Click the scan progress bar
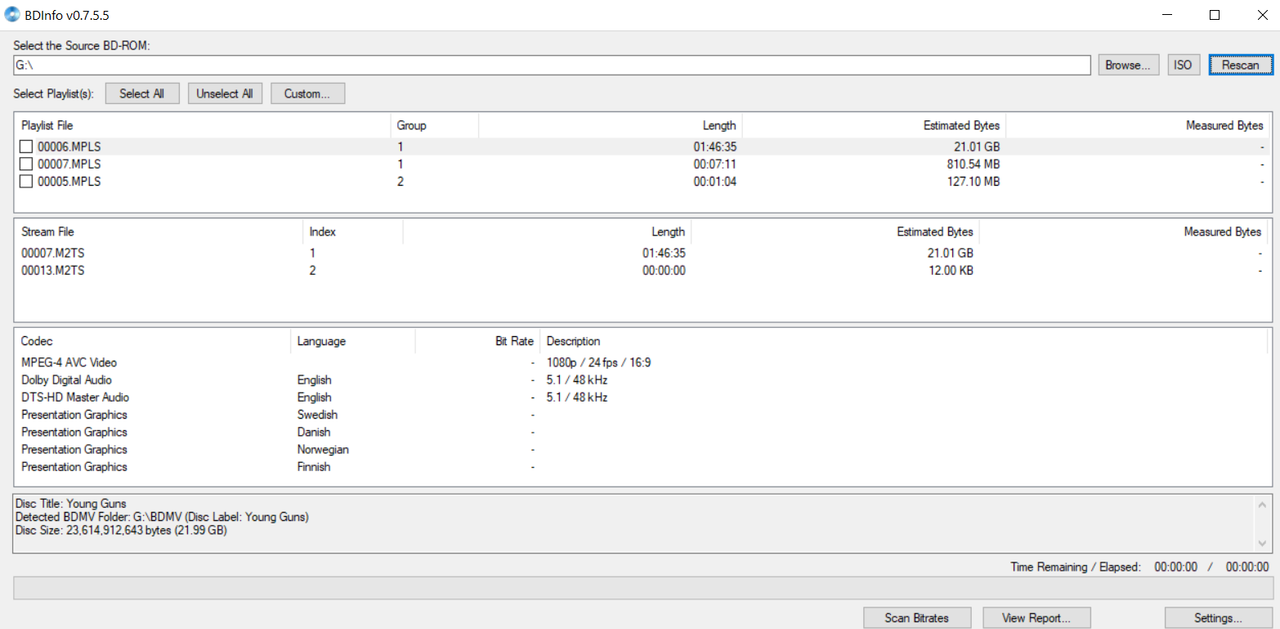This screenshot has width=1280, height=629. click(x=643, y=588)
